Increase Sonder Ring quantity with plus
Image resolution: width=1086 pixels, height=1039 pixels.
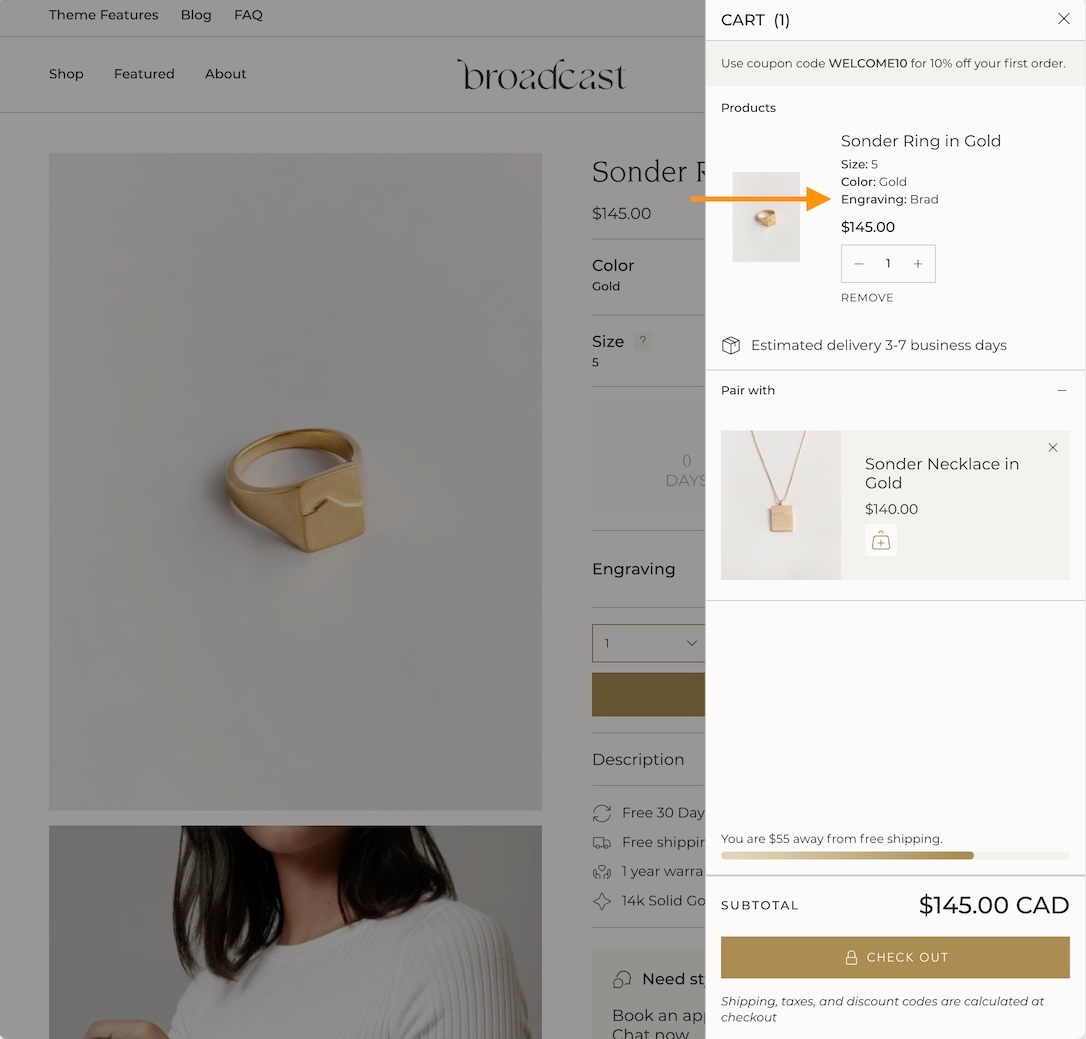click(x=917, y=264)
